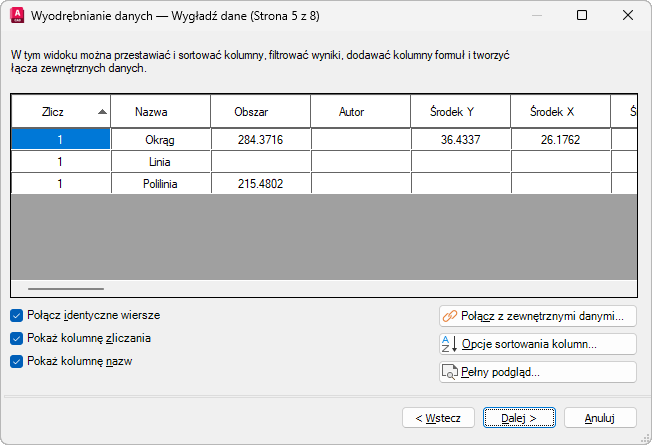The image size is (652, 445).
Task: Click the sort arrow in Zlicz column
Action: (102, 112)
